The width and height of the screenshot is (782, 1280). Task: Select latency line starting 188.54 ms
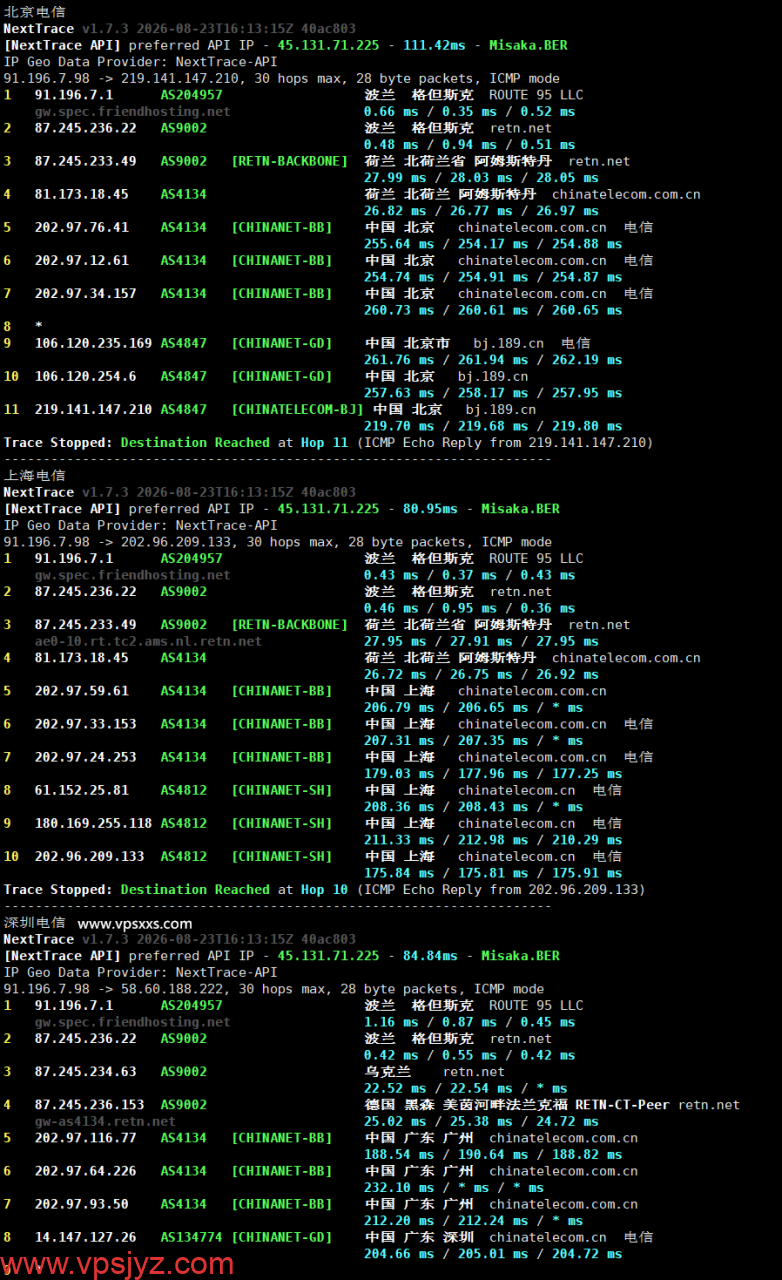[x=494, y=1155]
